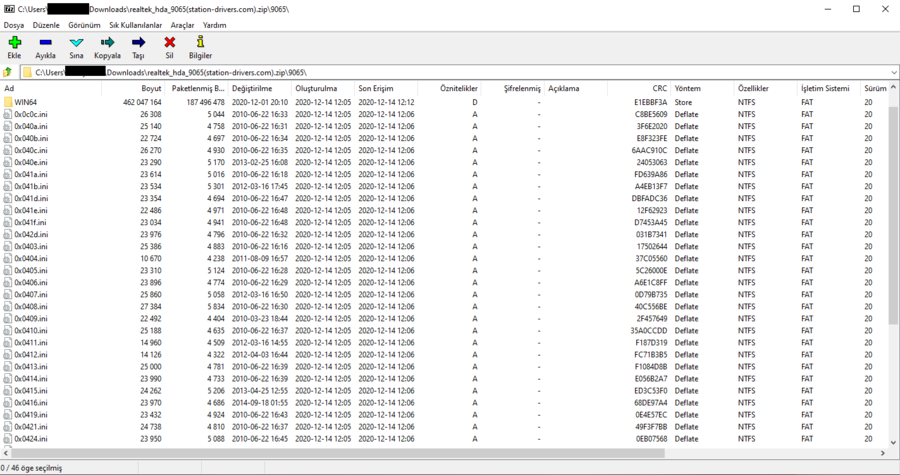Select the file name 0x040c.ini
This screenshot has width=900, height=475.
[32, 150]
